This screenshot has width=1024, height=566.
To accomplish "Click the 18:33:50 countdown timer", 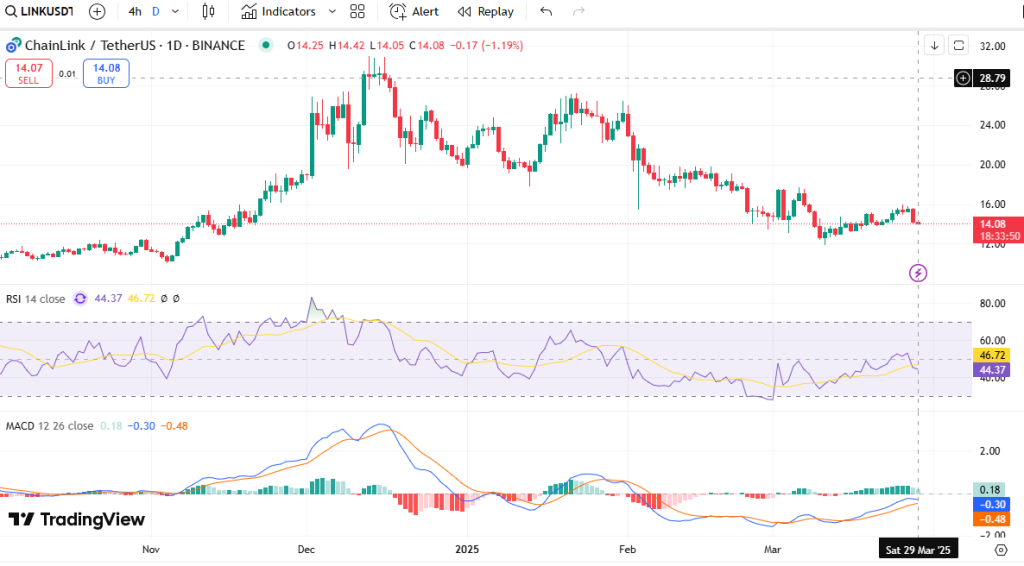I will [x=999, y=236].
